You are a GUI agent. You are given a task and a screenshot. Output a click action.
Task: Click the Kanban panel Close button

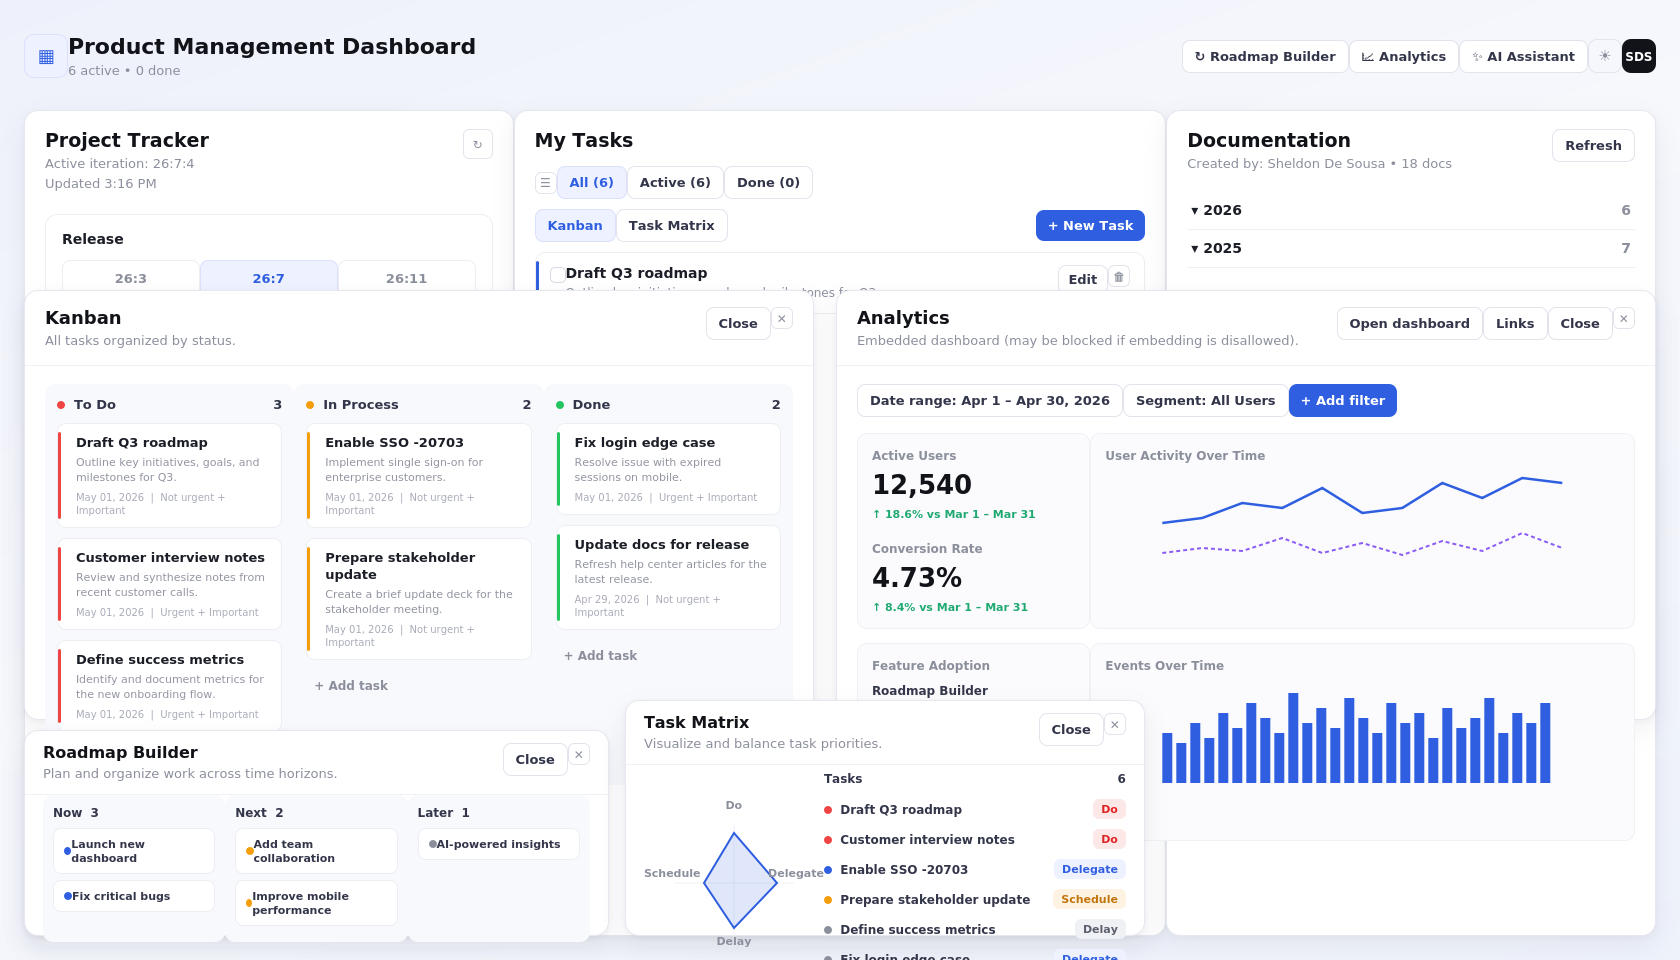[x=738, y=324]
